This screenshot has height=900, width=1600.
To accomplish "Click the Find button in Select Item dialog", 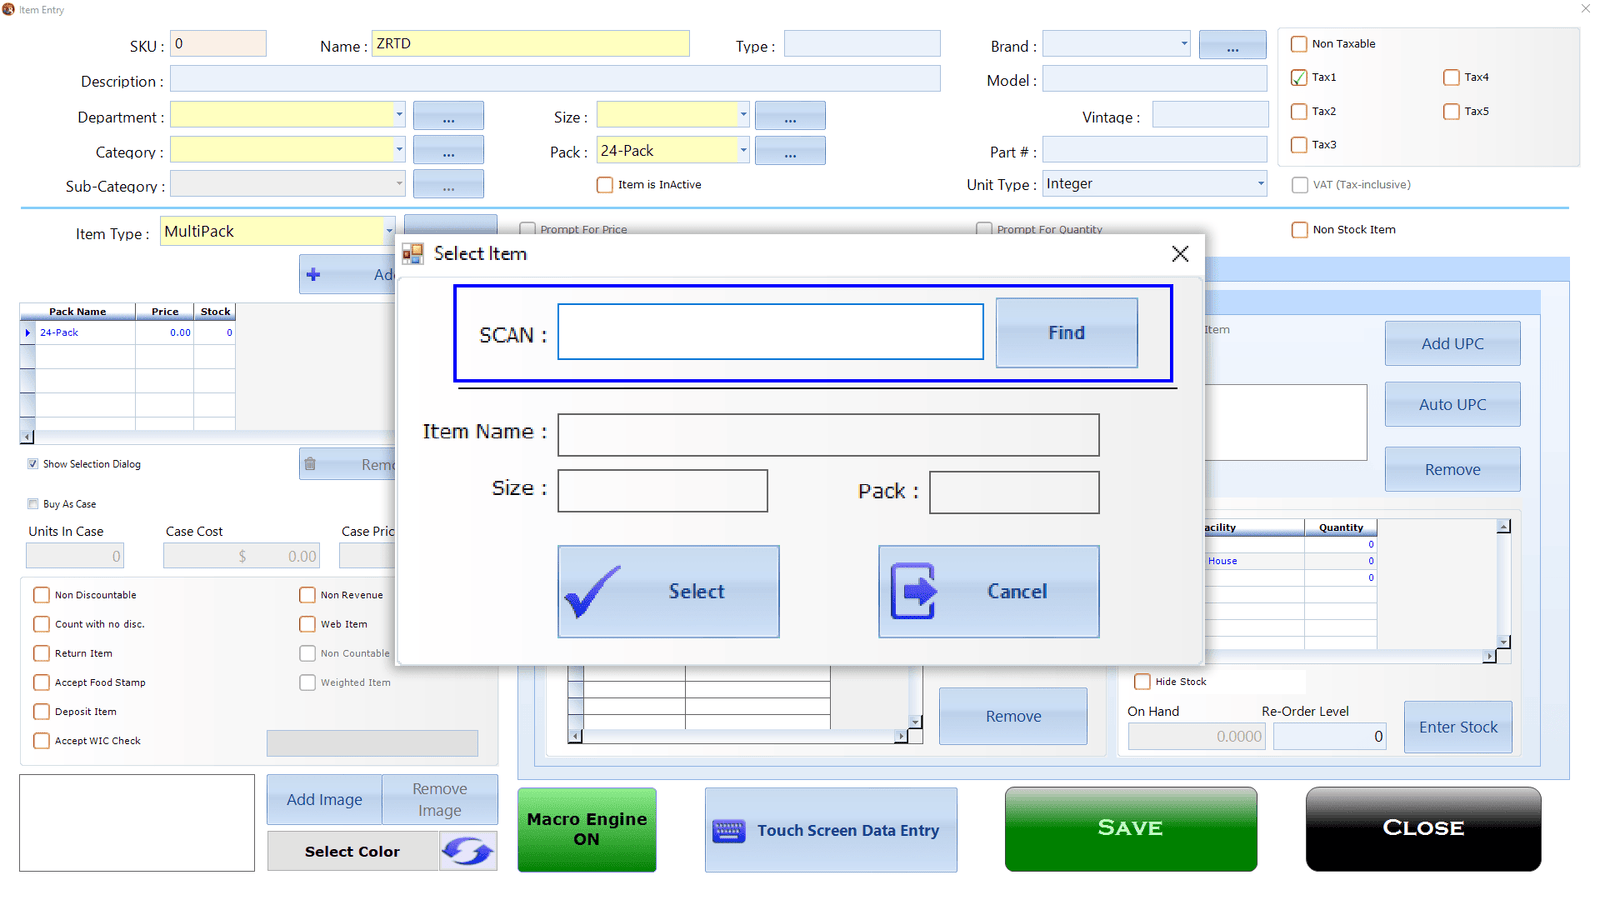I will [1066, 333].
